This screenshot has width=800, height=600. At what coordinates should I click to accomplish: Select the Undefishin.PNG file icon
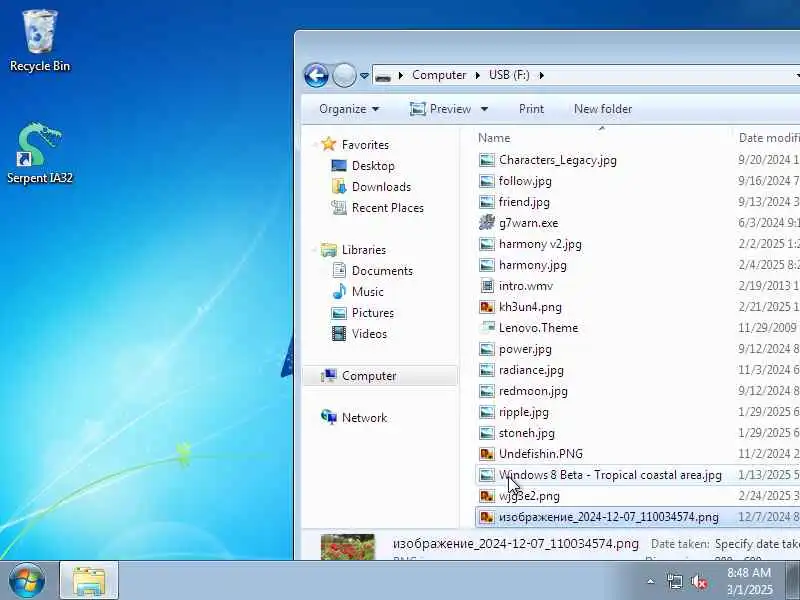point(487,454)
